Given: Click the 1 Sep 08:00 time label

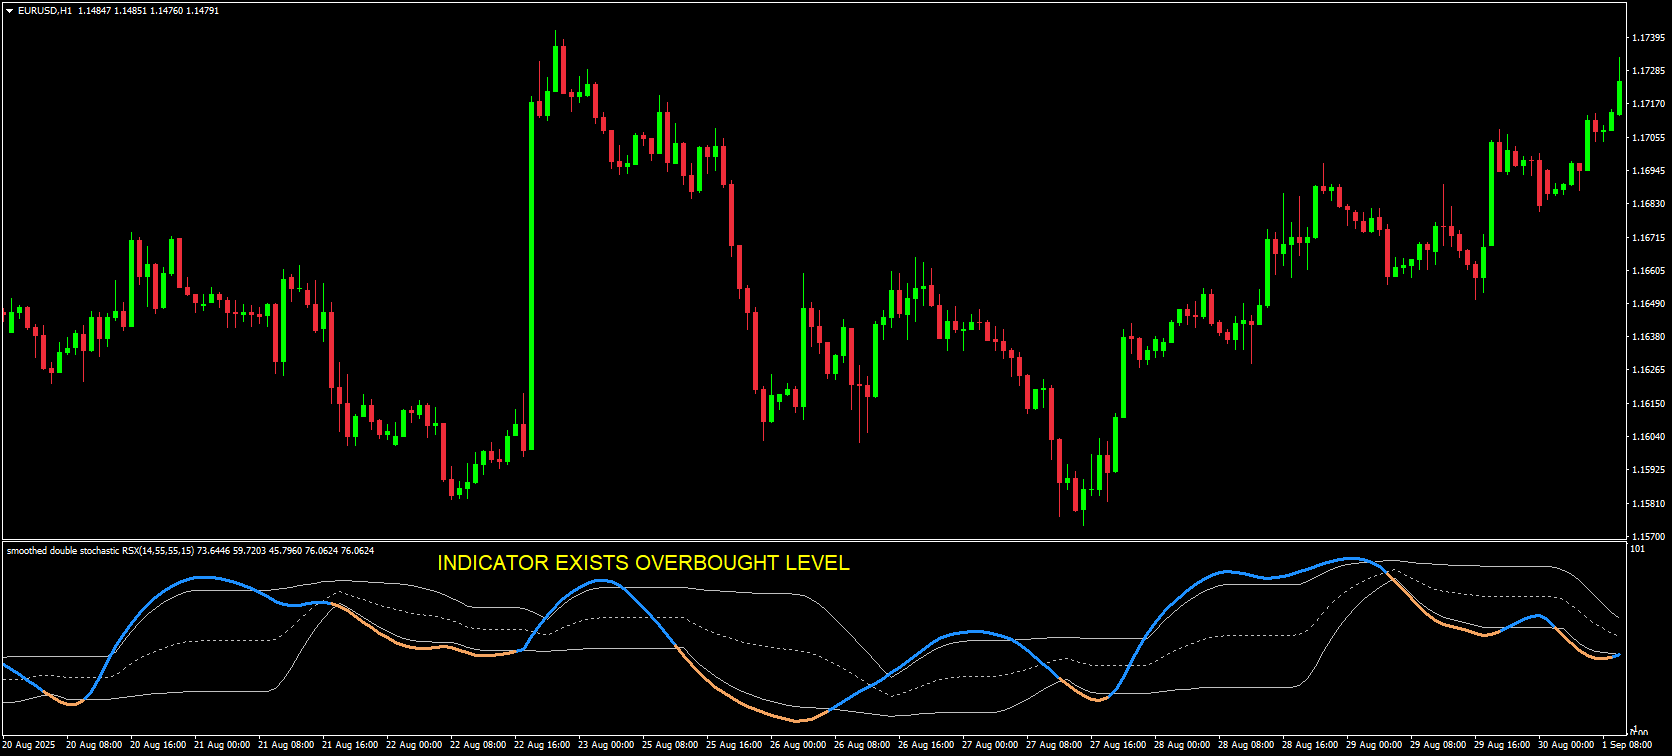Looking at the screenshot, I should coord(1627,745).
